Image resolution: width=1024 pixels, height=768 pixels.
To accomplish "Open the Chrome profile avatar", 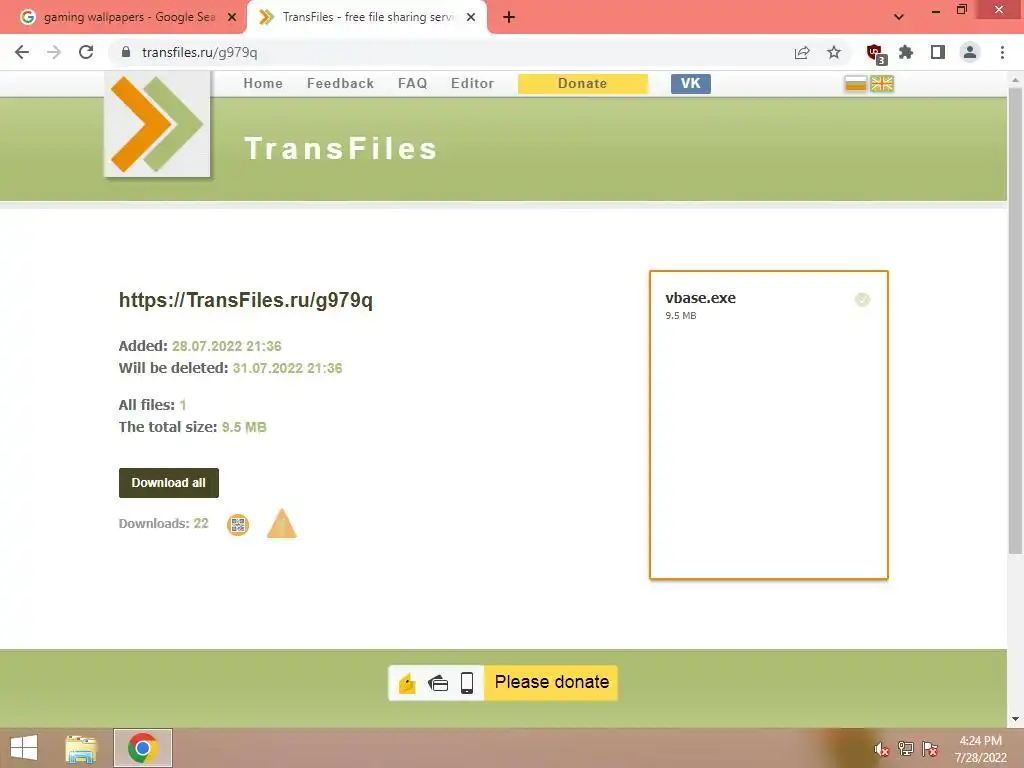I will coord(970,52).
